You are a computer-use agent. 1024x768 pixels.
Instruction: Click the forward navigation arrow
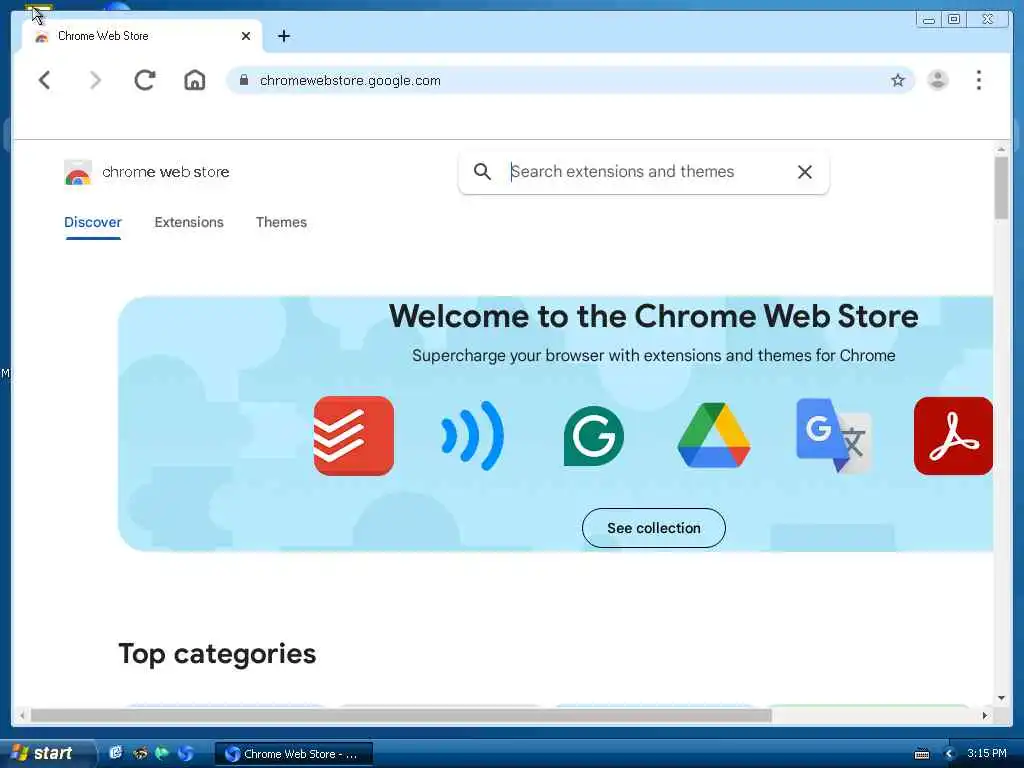95,80
